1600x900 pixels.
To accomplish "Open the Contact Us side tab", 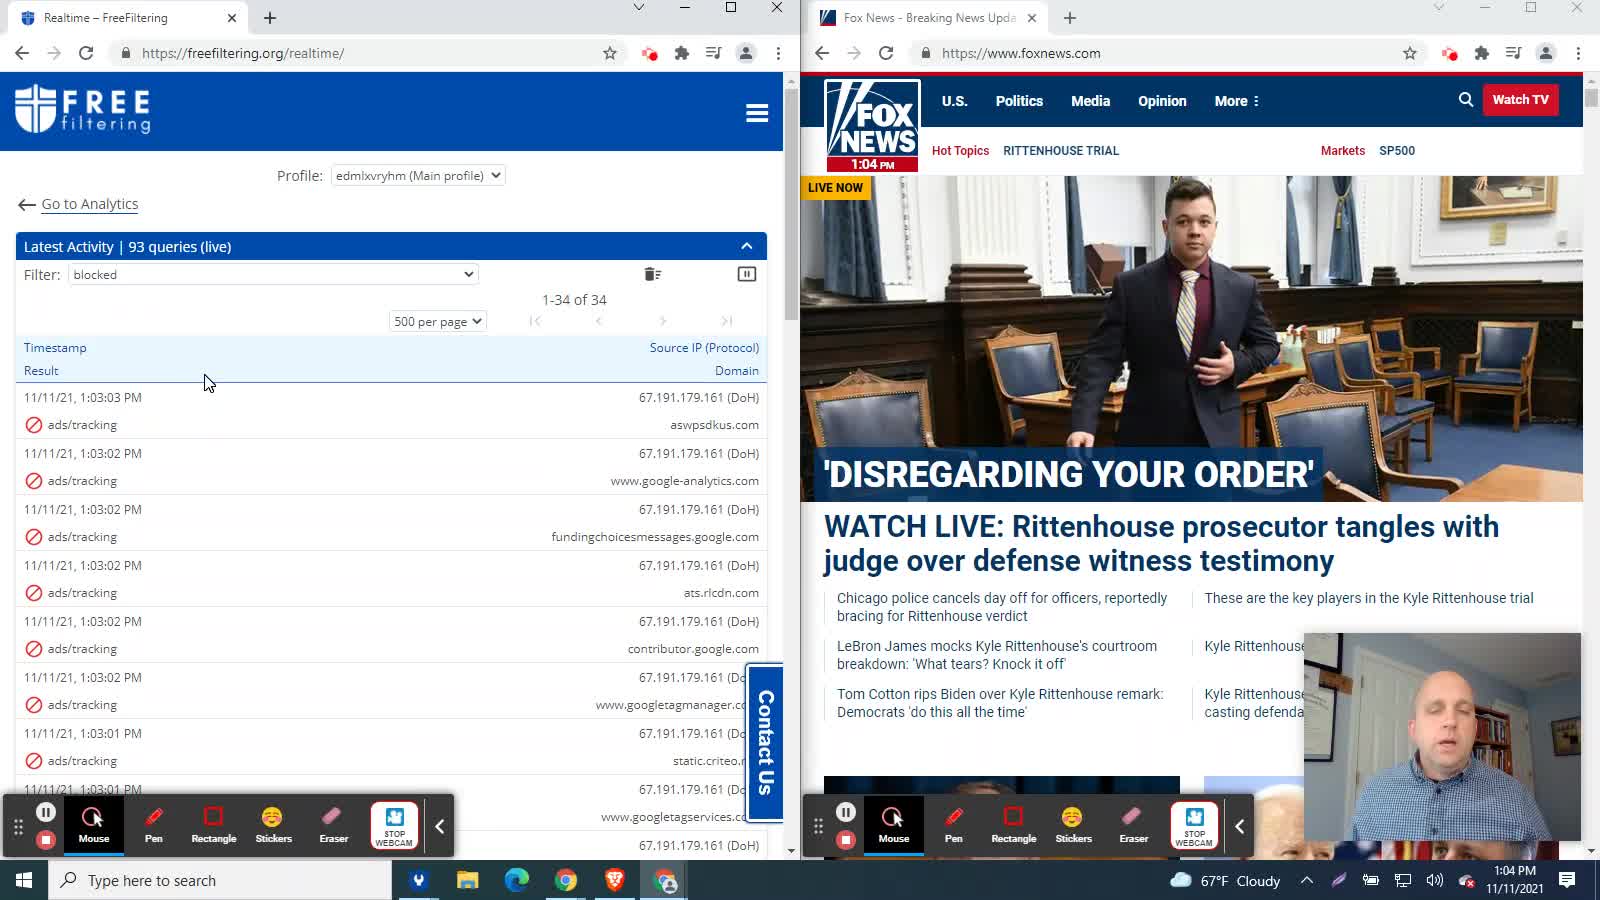I will click(x=765, y=742).
